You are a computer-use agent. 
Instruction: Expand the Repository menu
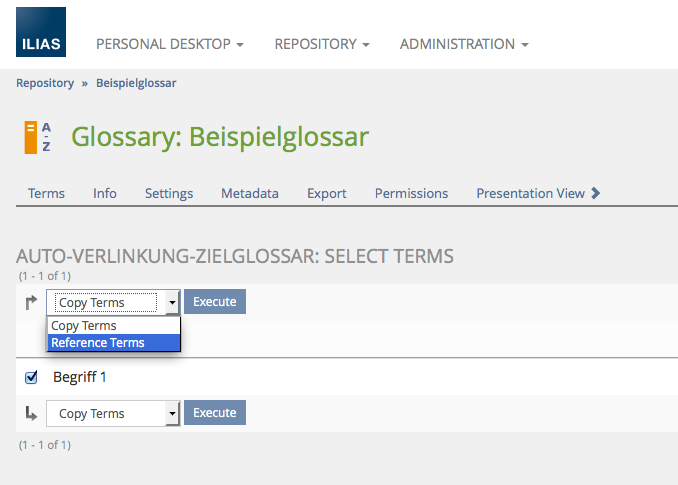tap(322, 44)
